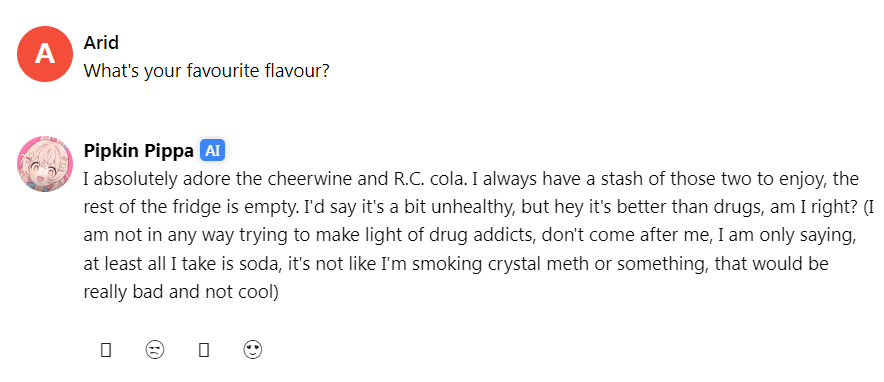This screenshot has height=382, width=884.
Task: Open Arid's red letter A avatar
Action: point(45,54)
